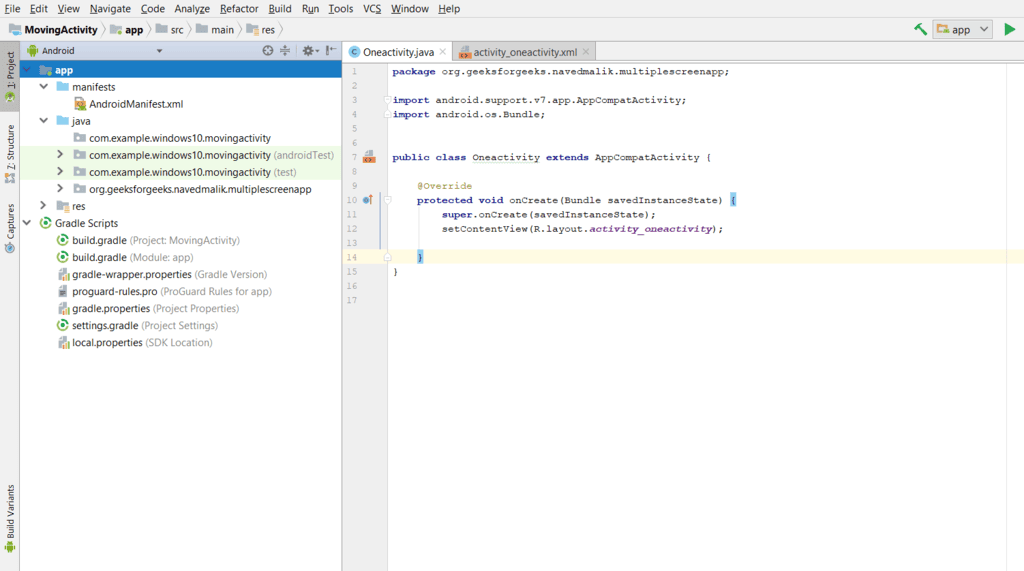The image size is (1024, 571).
Task: Click the override gutter icon on line 10
Action: coord(368,200)
